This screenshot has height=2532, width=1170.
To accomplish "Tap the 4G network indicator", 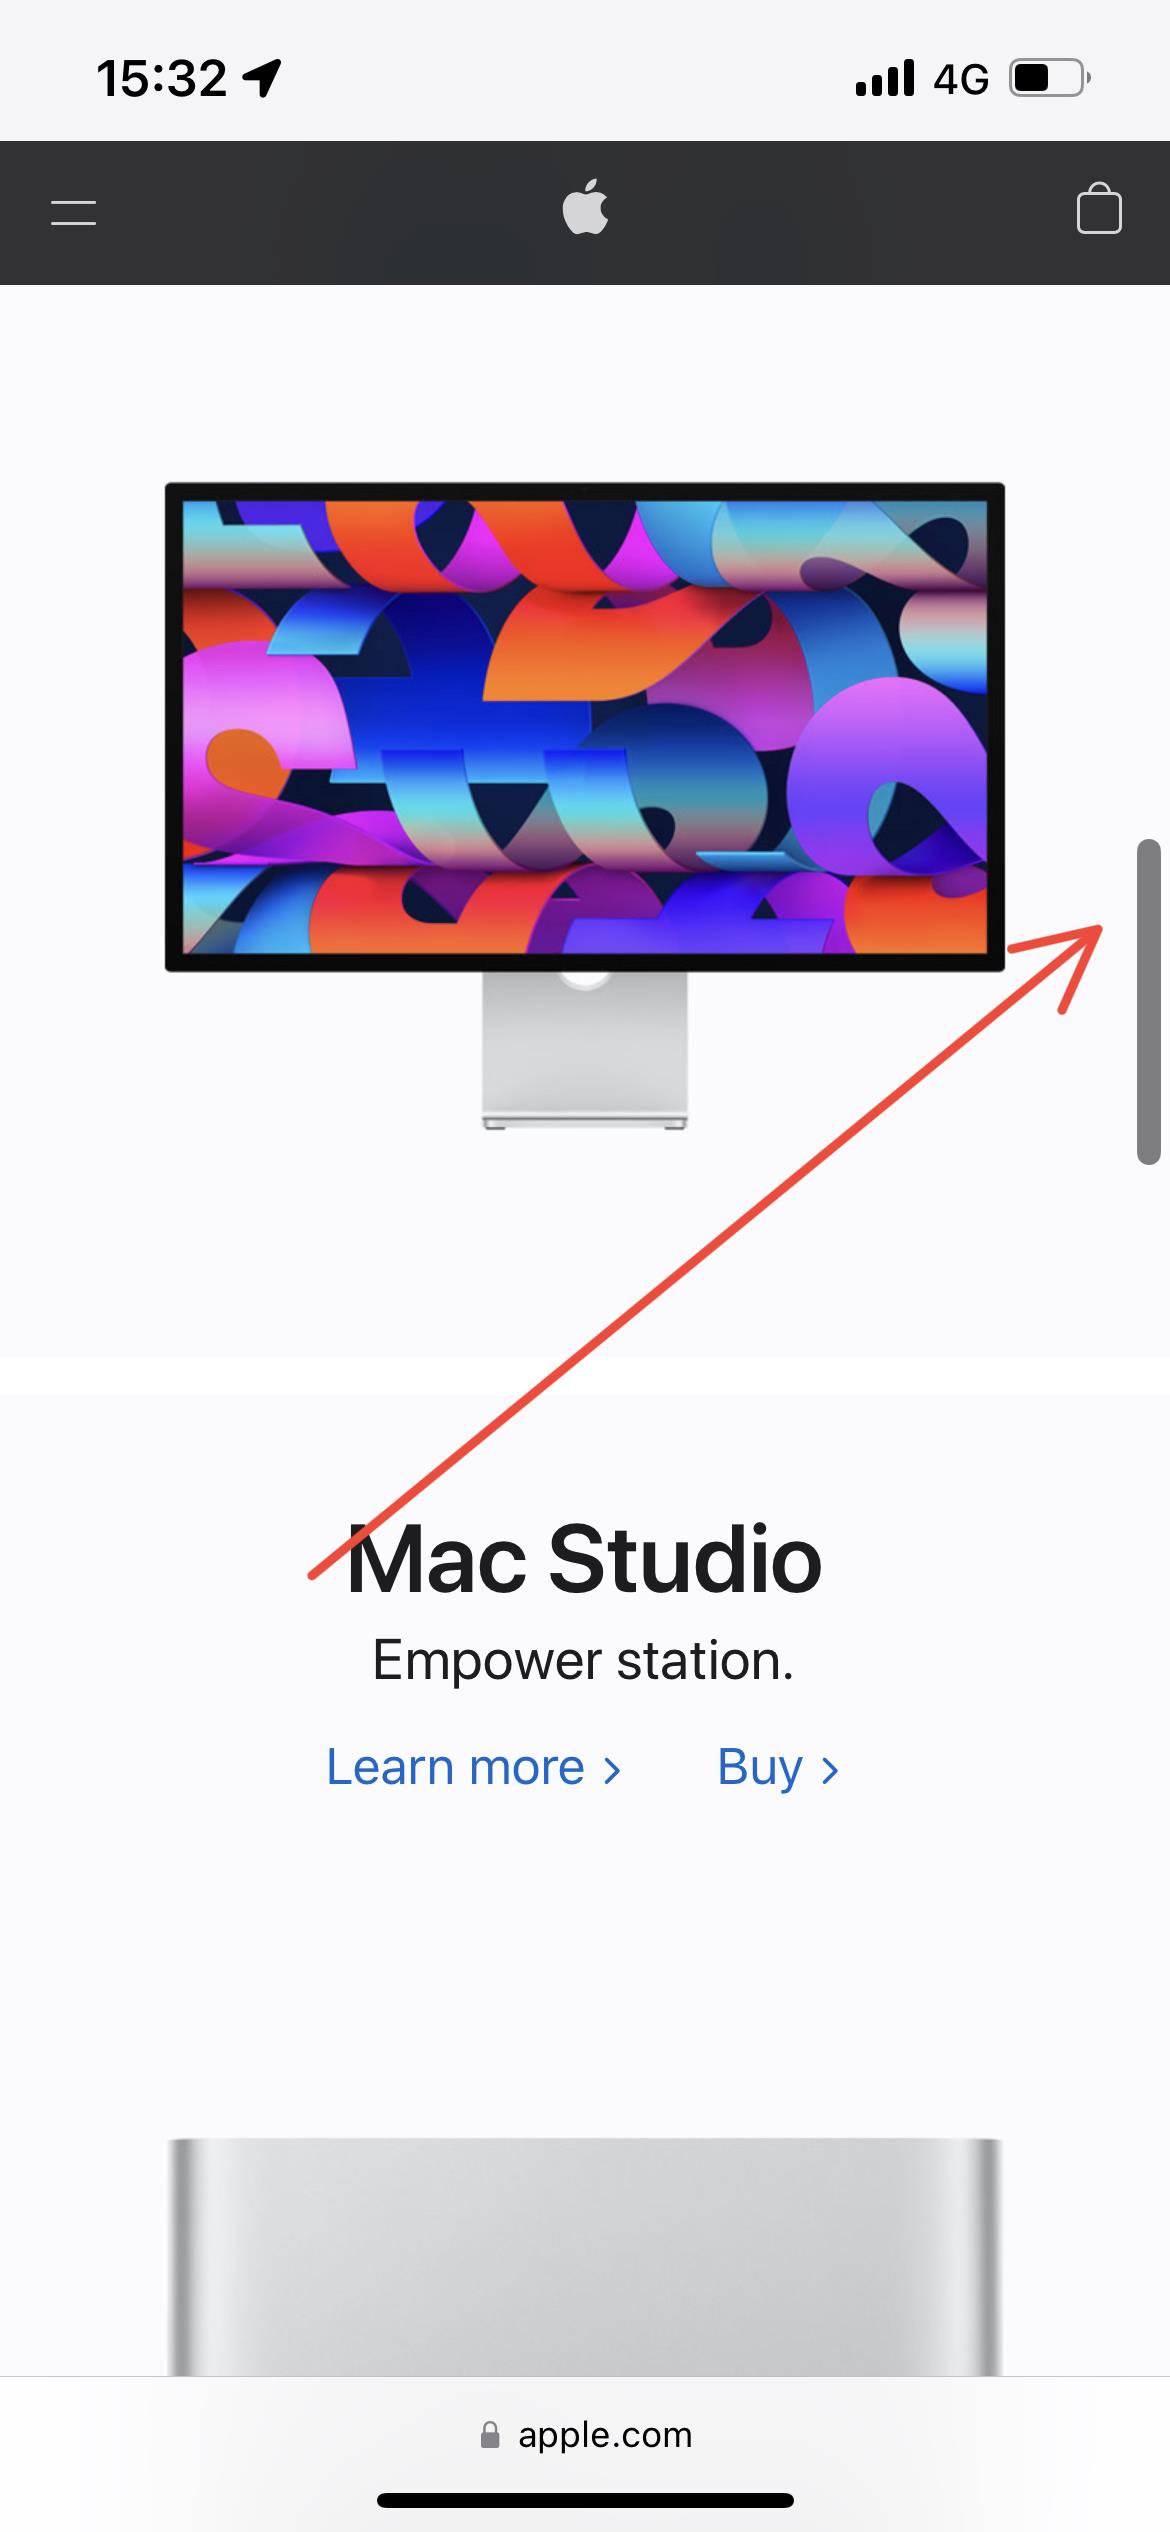I will (x=961, y=79).
